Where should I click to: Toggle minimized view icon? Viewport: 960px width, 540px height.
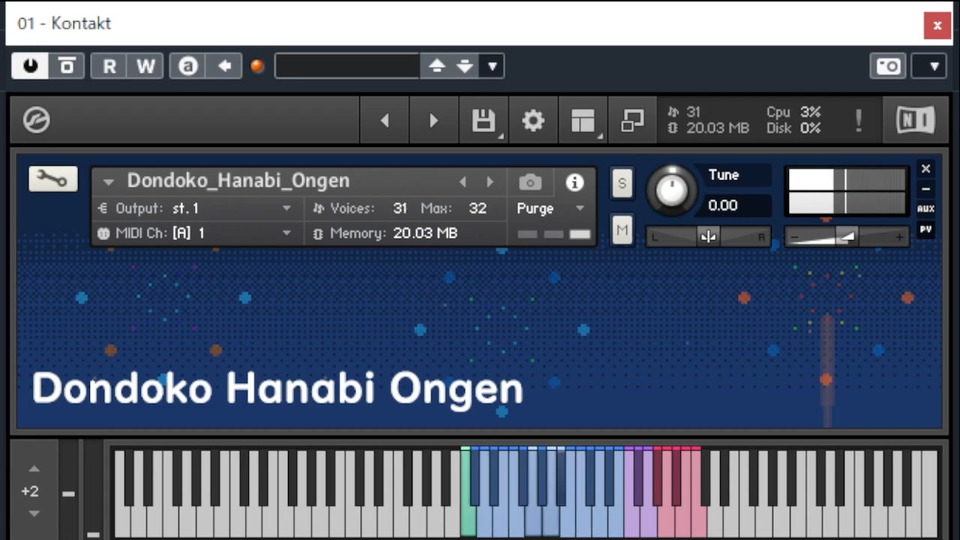click(x=632, y=120)
